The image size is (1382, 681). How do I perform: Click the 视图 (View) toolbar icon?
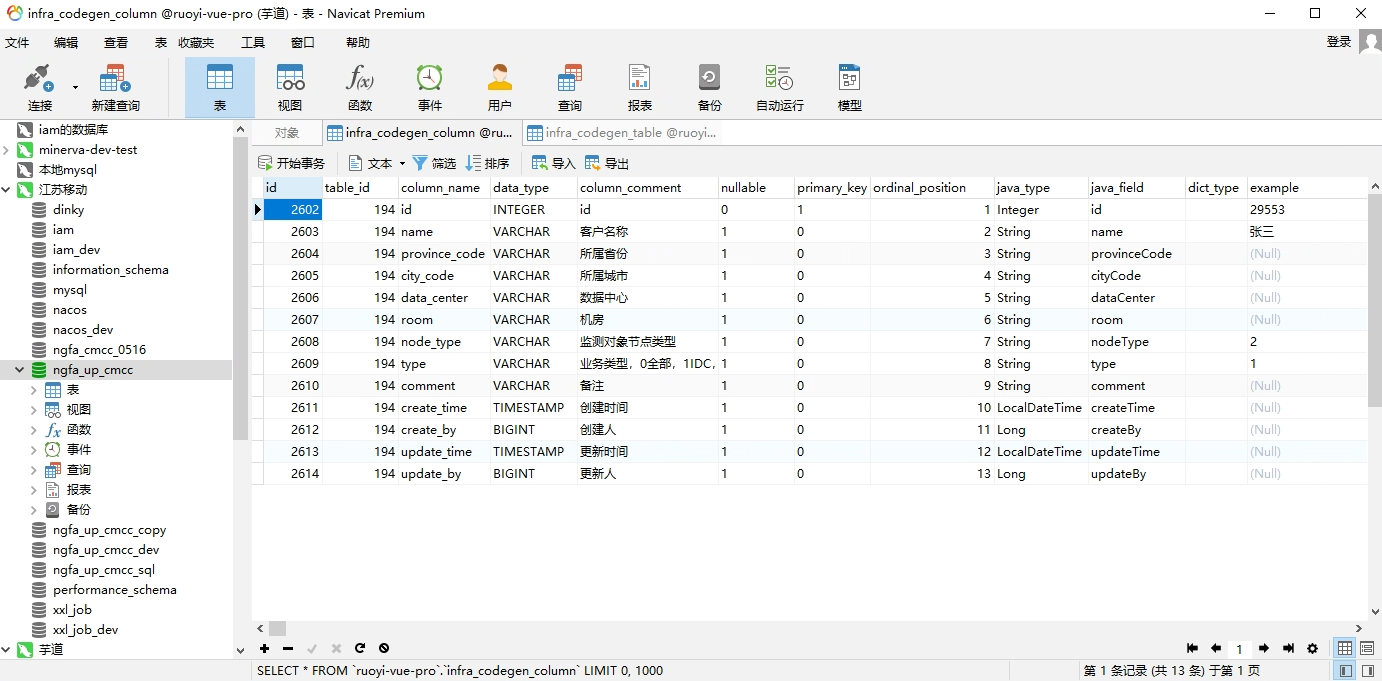290,88
